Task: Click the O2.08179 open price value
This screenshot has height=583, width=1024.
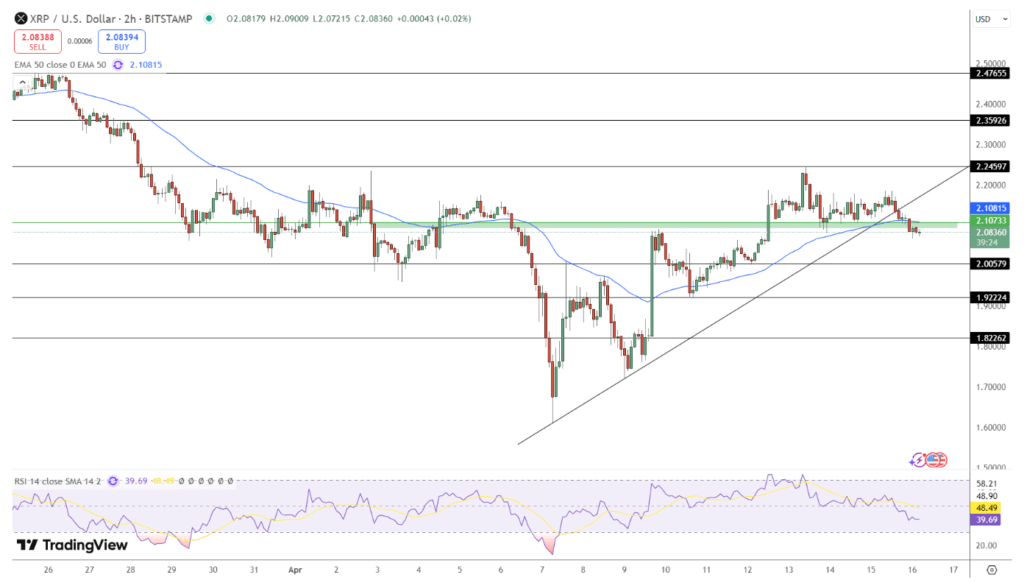Action: [x=246, y=19]
